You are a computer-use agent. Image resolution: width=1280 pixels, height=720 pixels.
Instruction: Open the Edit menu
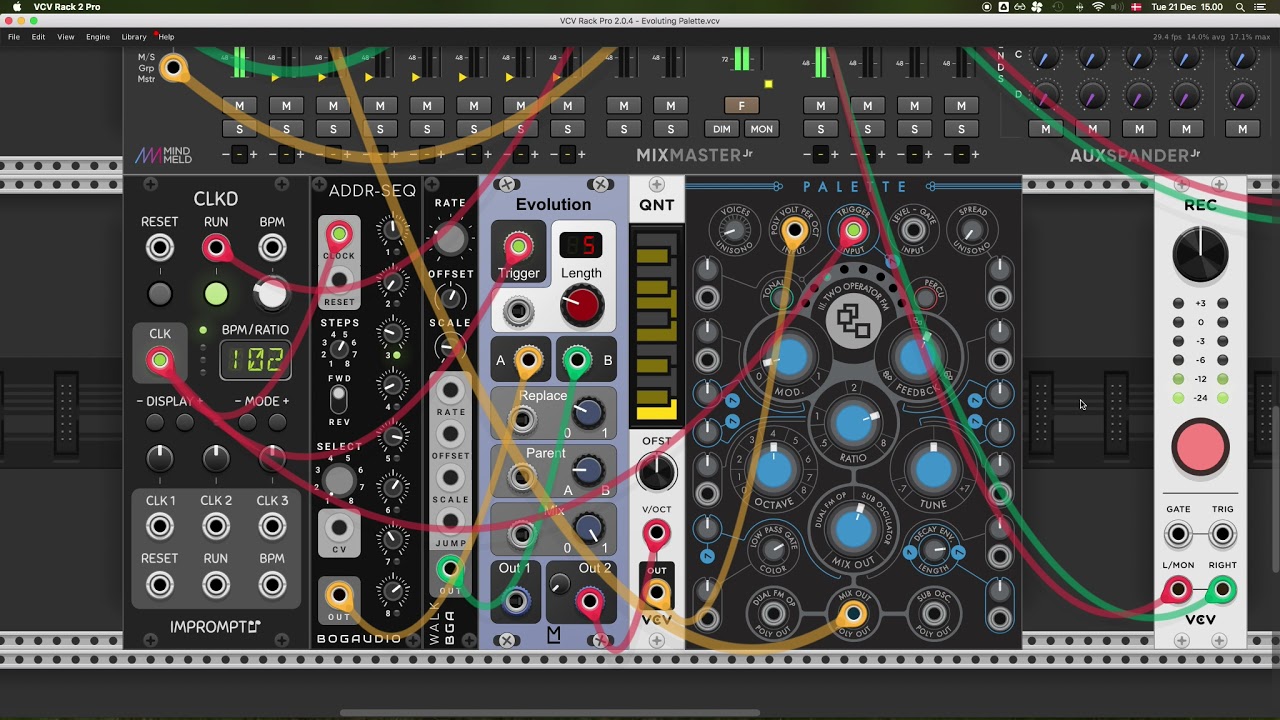pyautogui.click(x=38, y=37)
